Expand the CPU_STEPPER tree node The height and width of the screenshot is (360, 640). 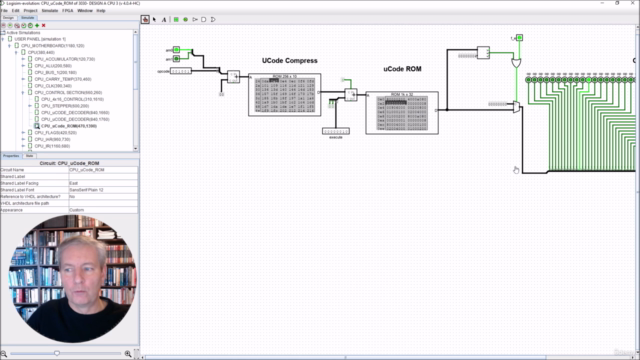[30, 106]
